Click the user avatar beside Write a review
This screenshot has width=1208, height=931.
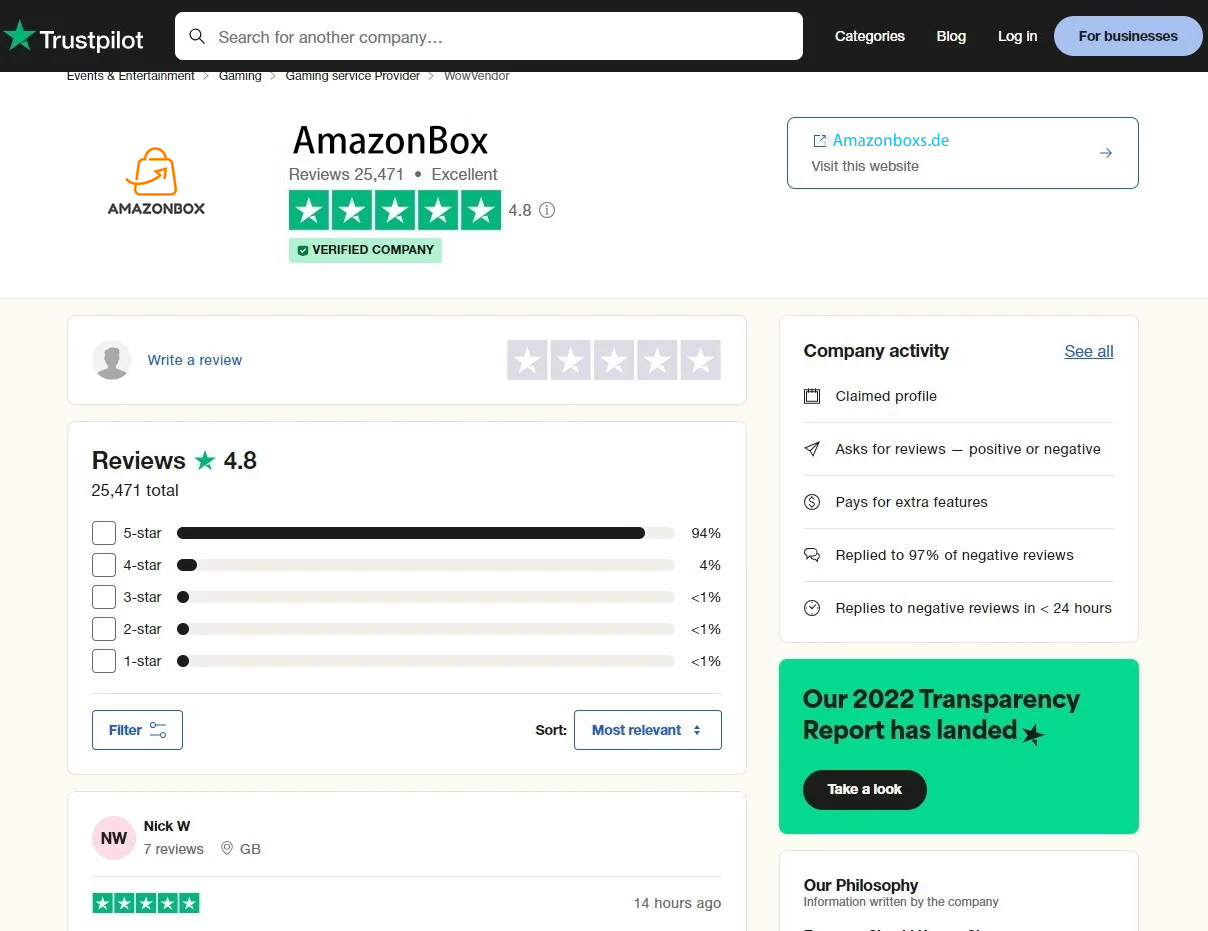coord(112,360)
